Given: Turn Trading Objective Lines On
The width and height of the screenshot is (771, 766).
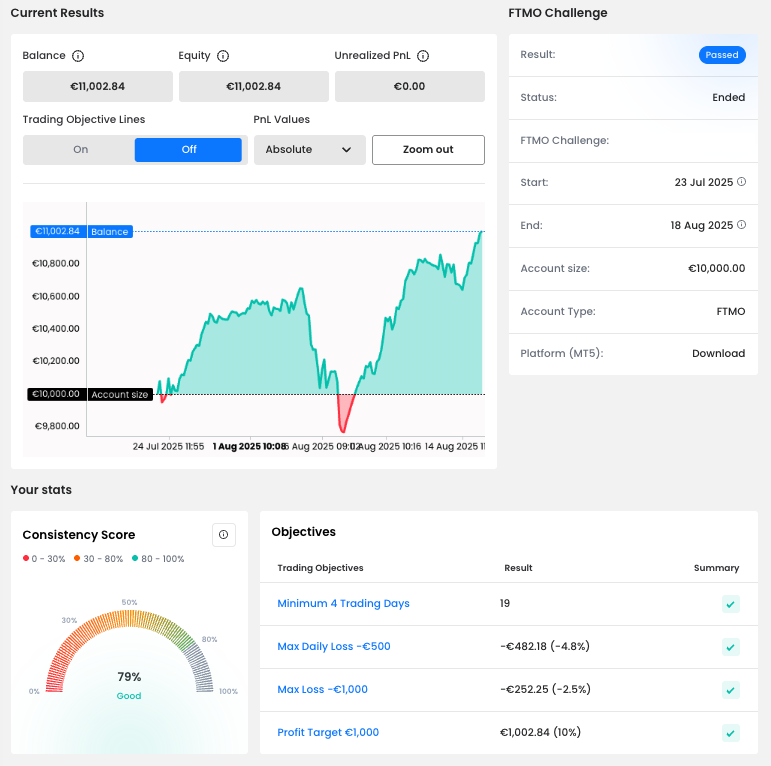Looking at the screenshot, I should 80,150.
